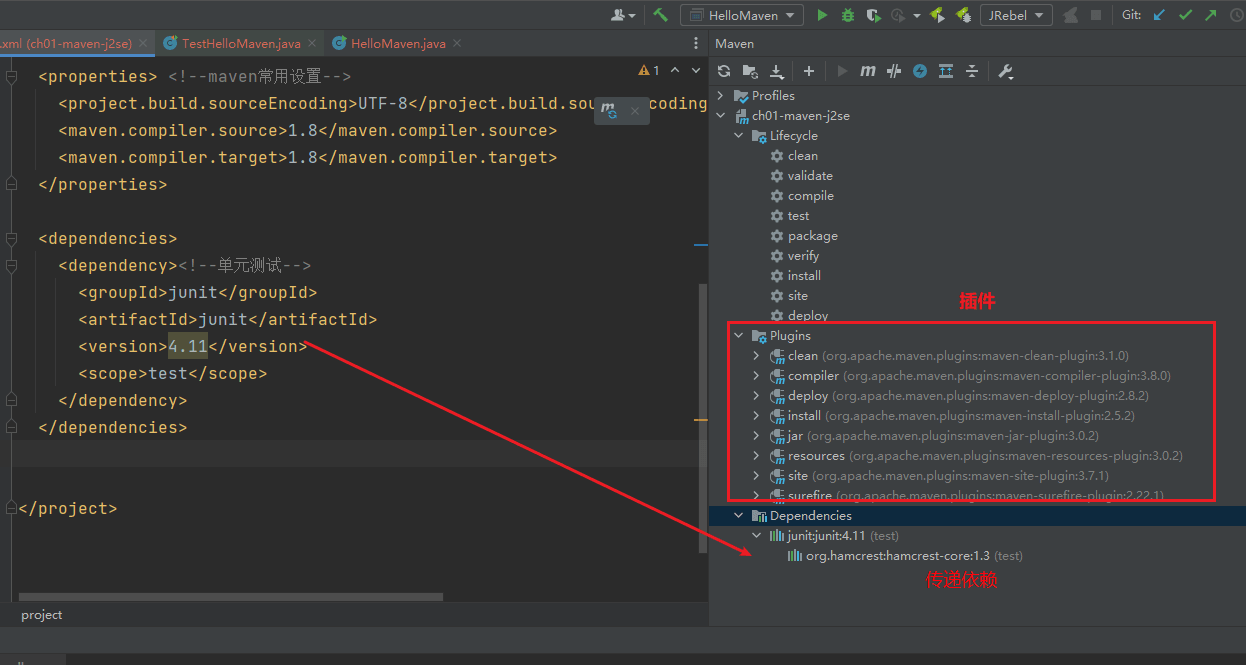Click the floating Load Maven Changes icon
Viewport: 1246px width, 665px height.
click(608, 111)
